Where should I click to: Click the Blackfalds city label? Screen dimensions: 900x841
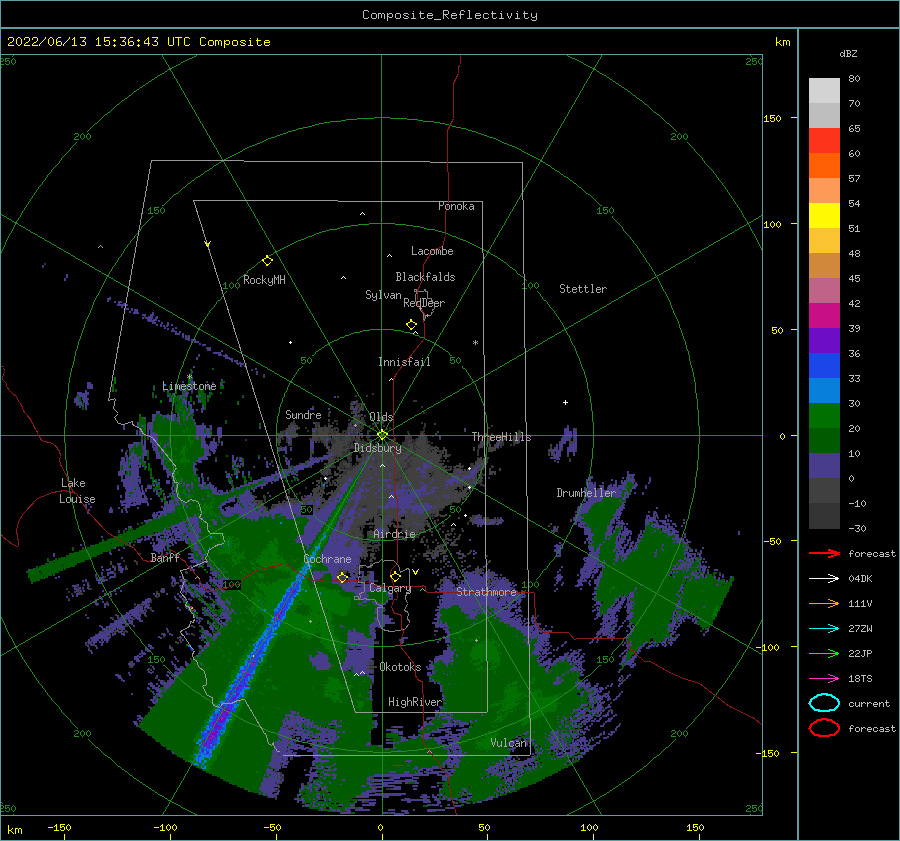point(425,277)
